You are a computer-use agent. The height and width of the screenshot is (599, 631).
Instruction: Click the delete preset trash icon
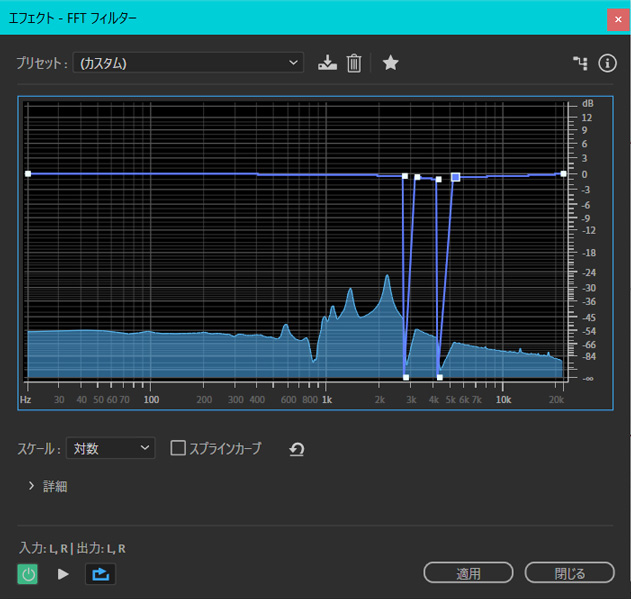(x=353, y=63)
